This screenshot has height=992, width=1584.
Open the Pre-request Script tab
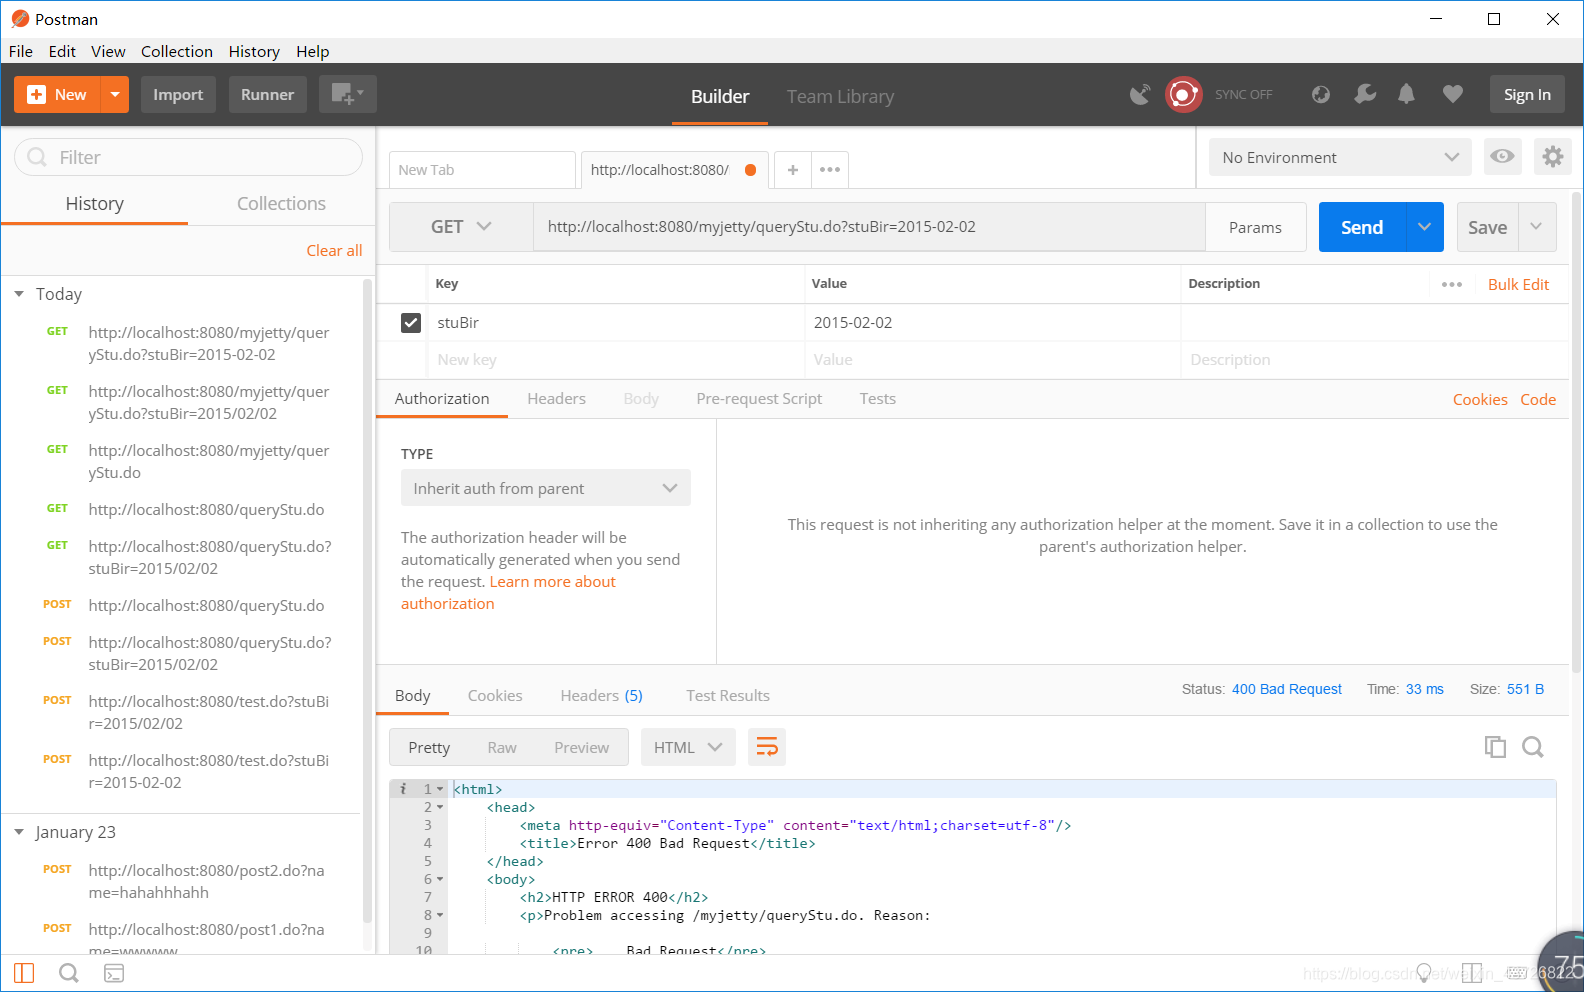point(759,398)
